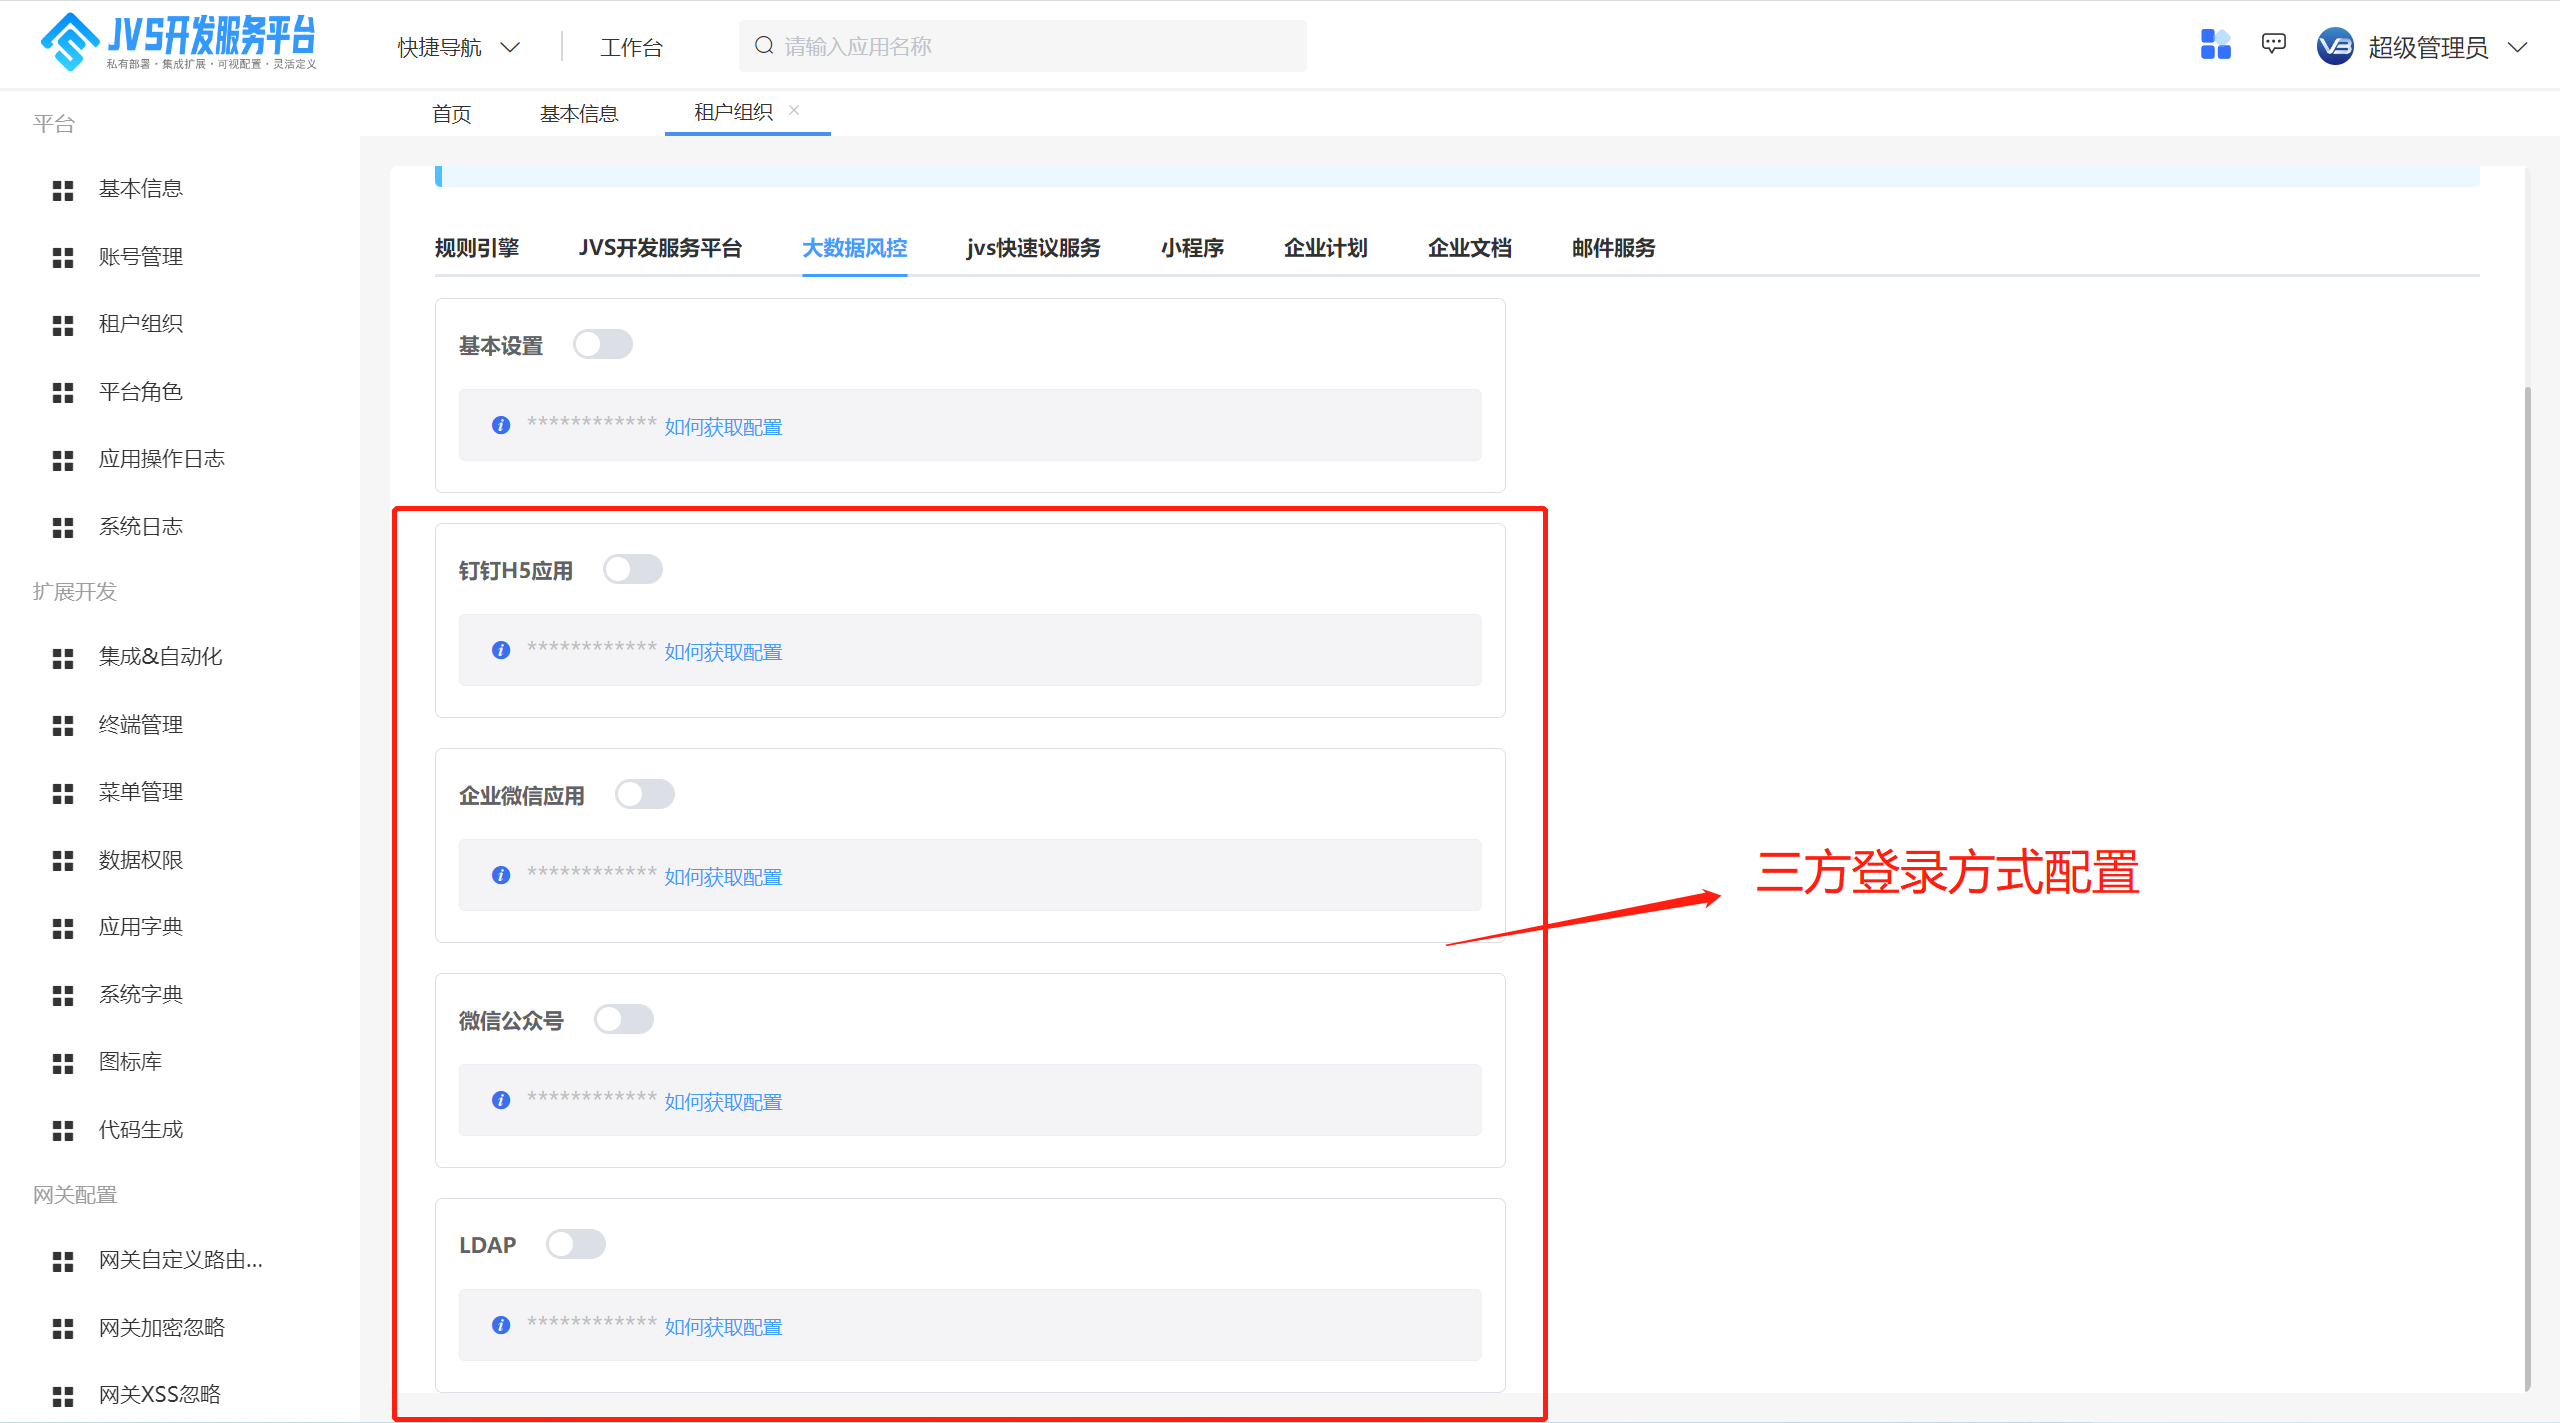This screenshot has width=2560, height=1423.
Task: Expand the 快捷导航 dropdown
Action: click(x=459, y=47)
